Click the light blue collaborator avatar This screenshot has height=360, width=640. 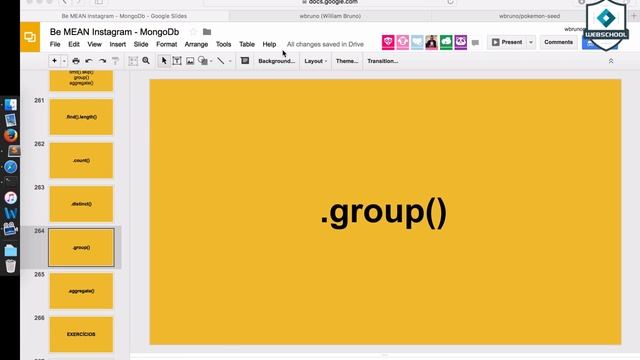[x=417, y=42]
